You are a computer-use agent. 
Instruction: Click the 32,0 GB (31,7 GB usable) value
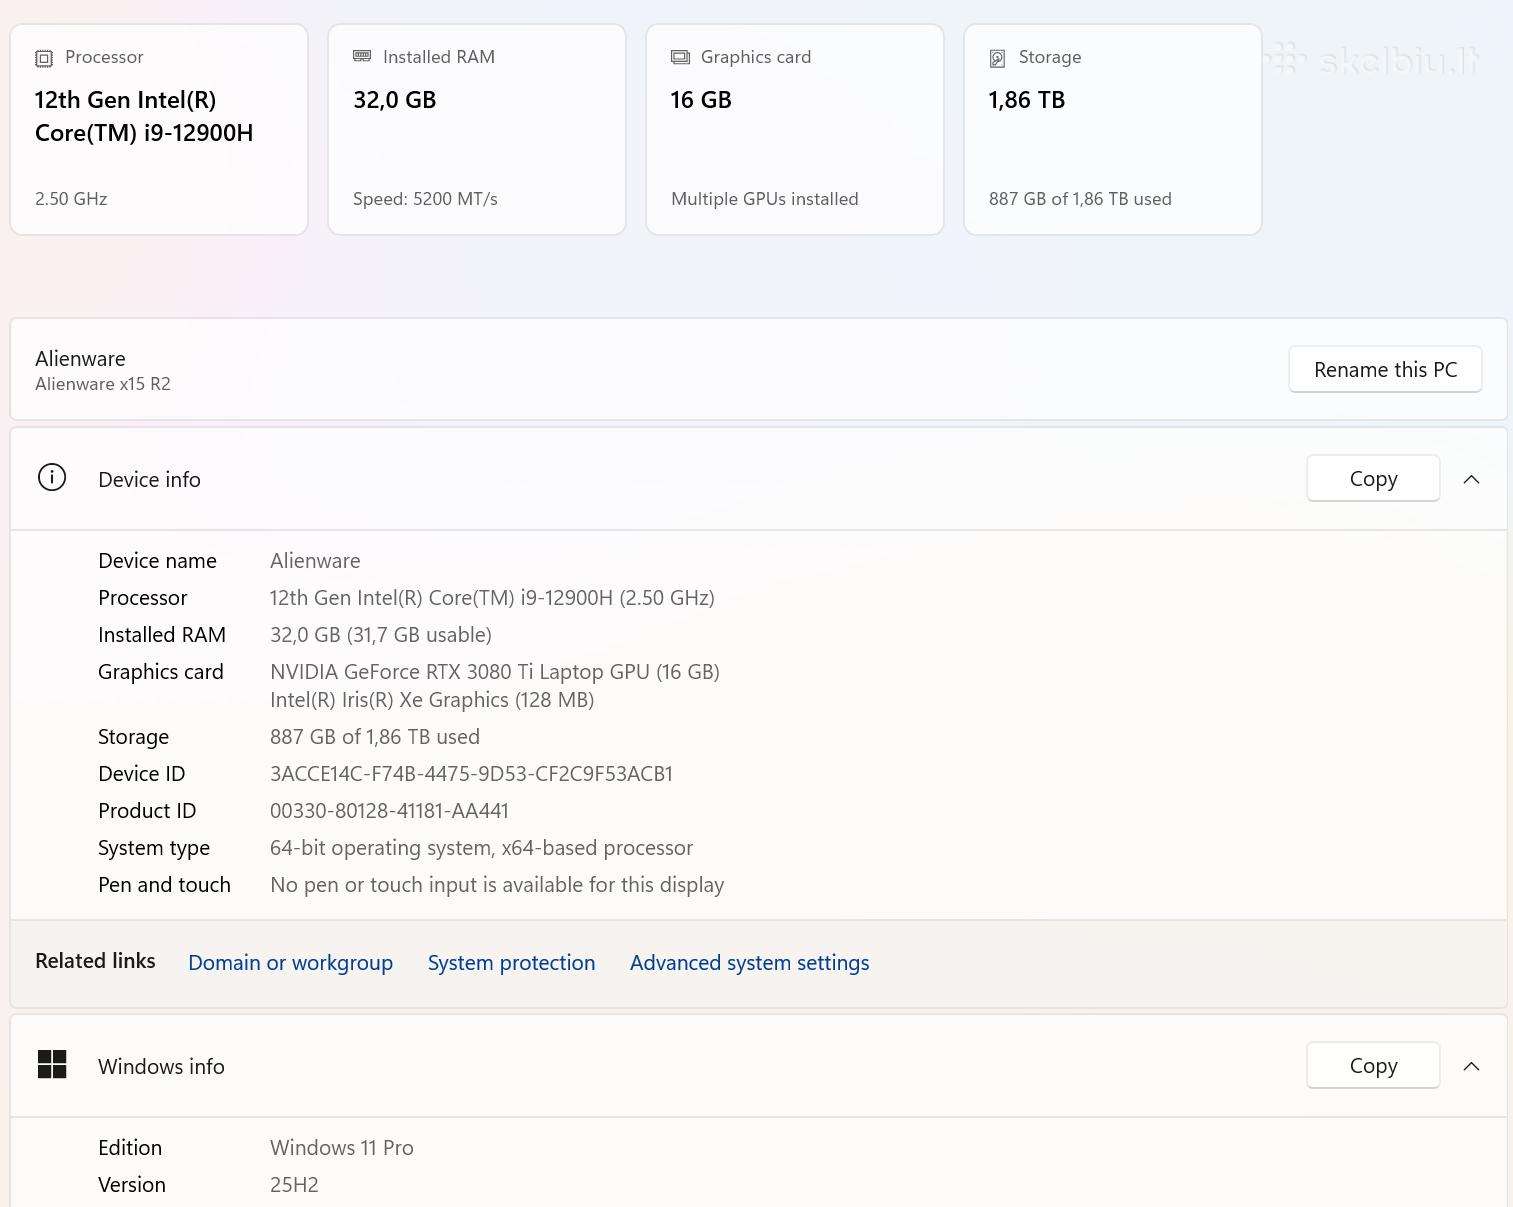381,635
